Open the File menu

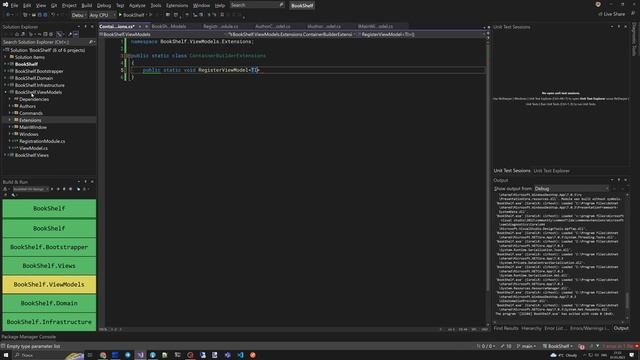pos(14,5)
